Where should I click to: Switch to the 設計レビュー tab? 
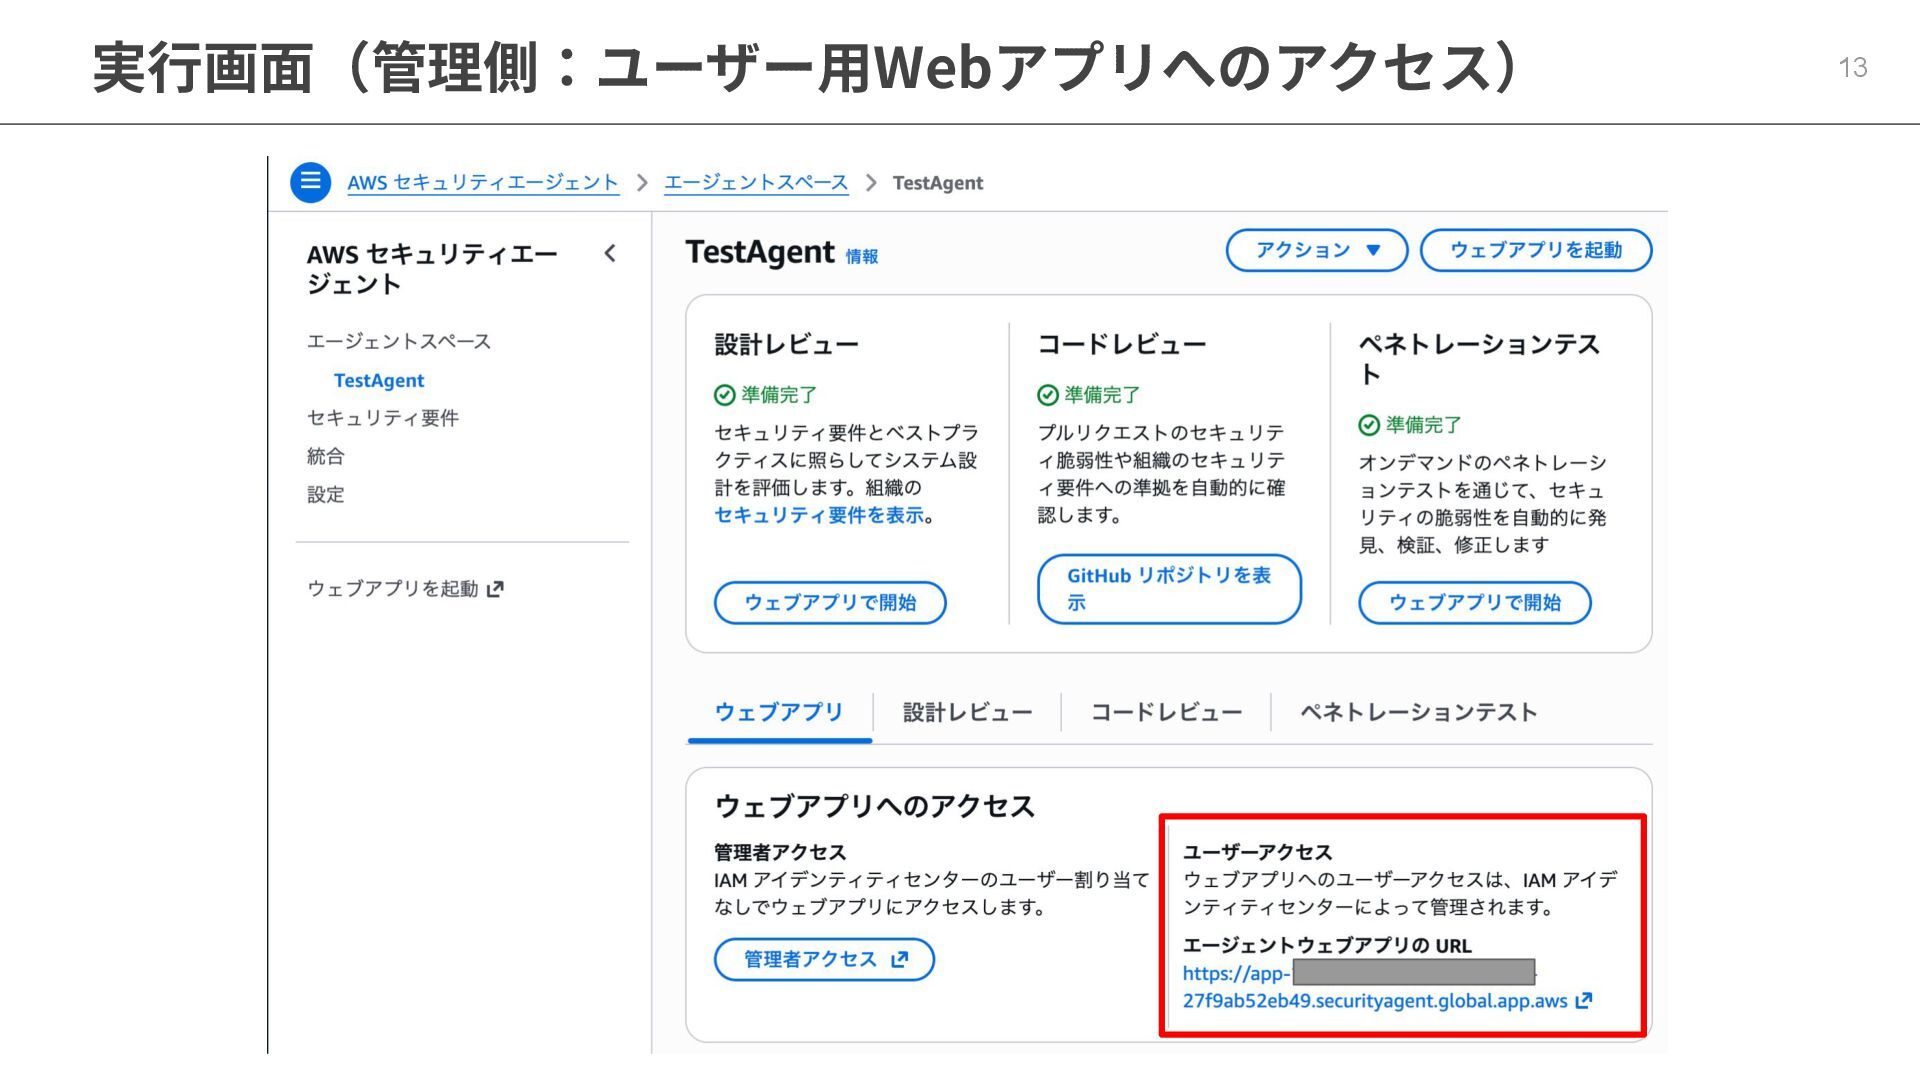(966, 713)
